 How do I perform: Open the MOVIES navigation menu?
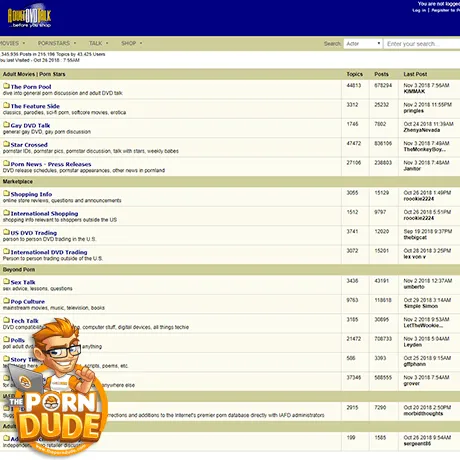point(11,43)
